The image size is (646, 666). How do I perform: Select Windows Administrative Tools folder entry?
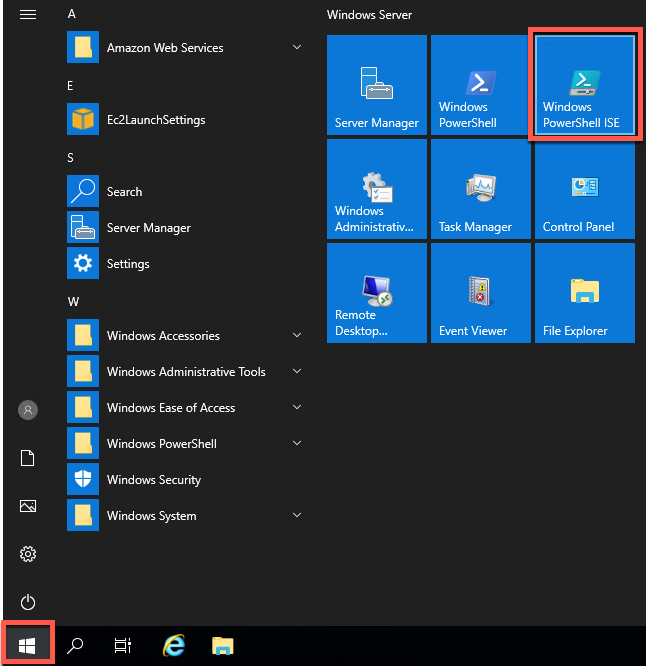[186, 372]
